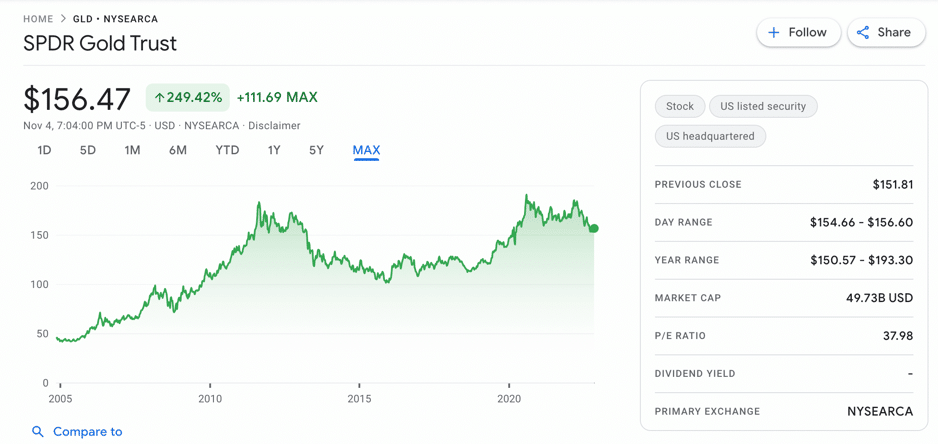The height and width of the screenshot is (444, 938).
Task: Click the Stock tag chip
Action: 680,106
